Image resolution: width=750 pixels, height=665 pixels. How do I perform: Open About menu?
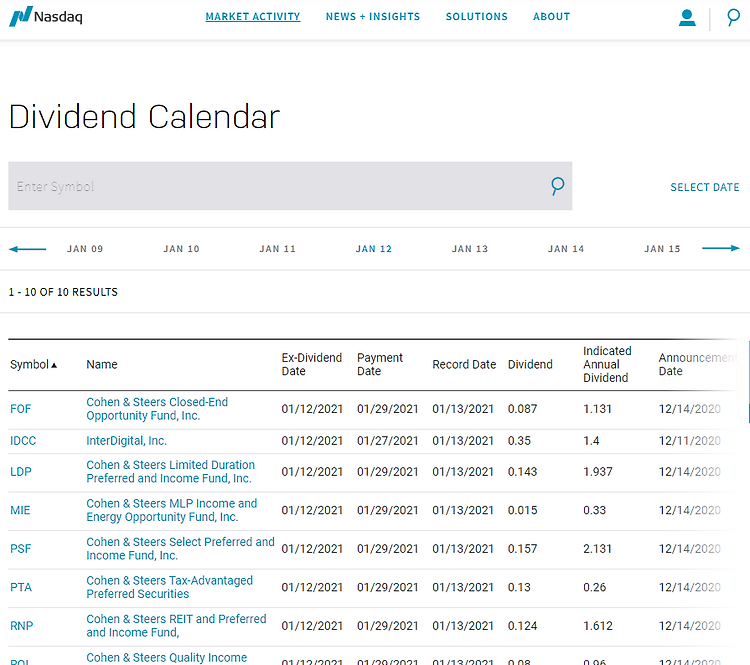click(551, 16)
